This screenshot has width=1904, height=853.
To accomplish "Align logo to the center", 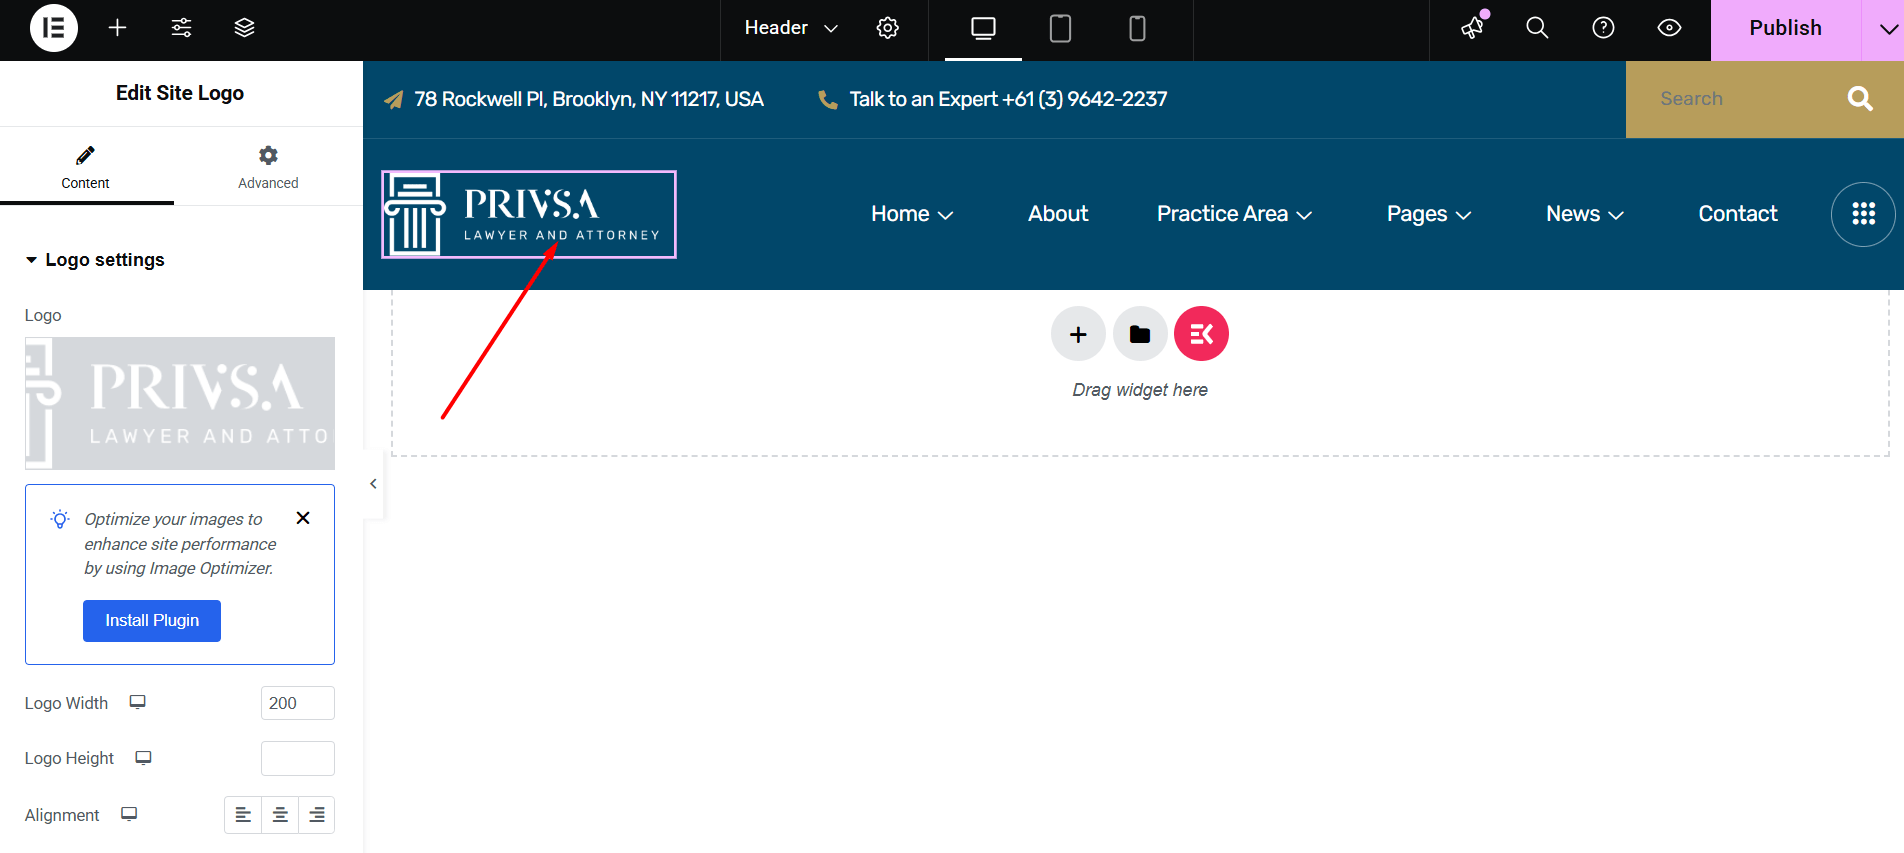I will coord(280,815).
